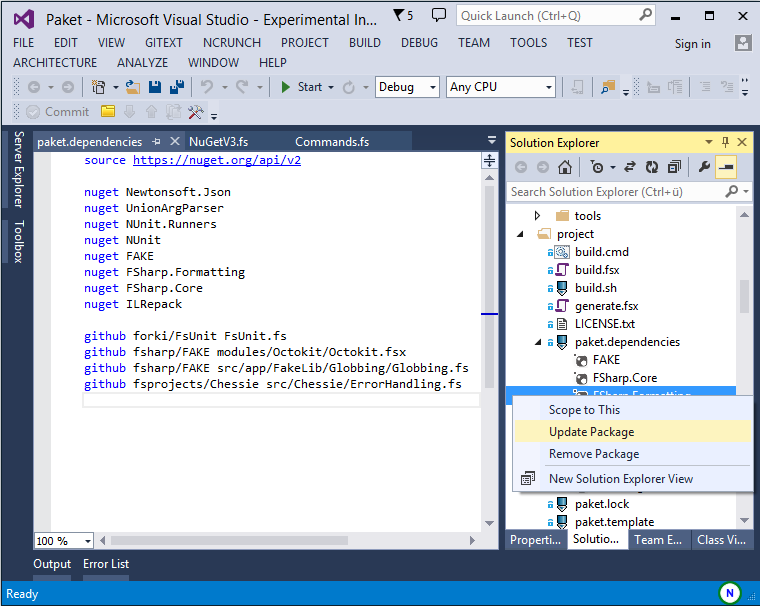Screen dimensions: 760x606
Task: Open the notifications flag icon
Action: [402, 16]
